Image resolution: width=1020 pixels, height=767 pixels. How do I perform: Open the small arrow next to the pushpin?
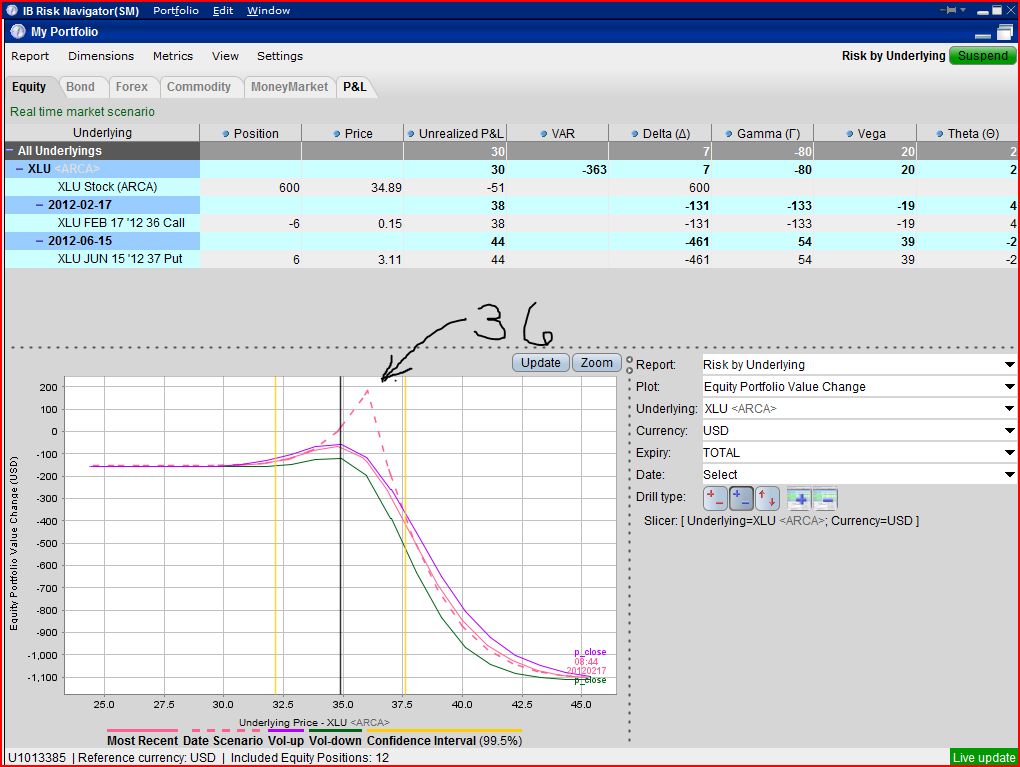[963, 10]
